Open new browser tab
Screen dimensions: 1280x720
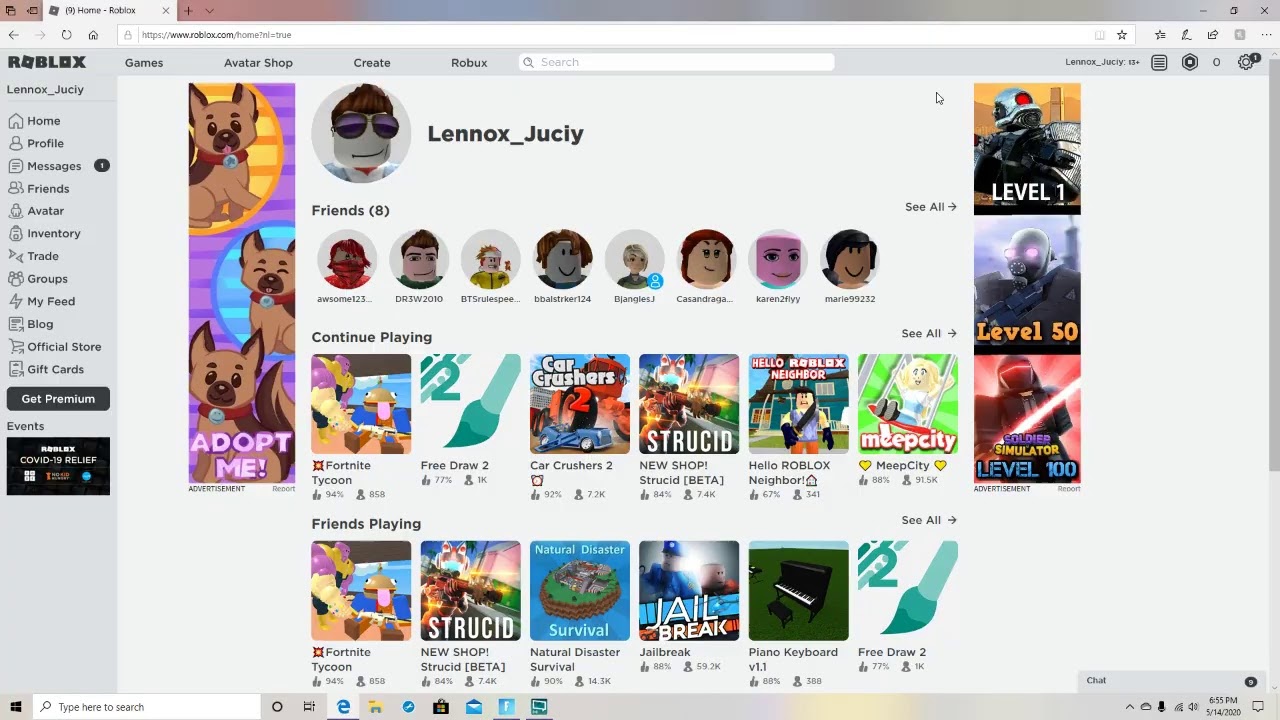pos(187,10)
